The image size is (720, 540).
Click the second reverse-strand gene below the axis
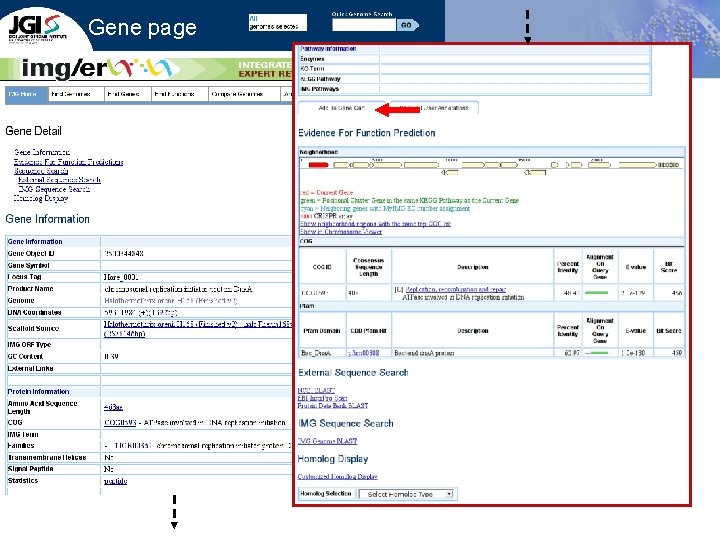[535, 173]
